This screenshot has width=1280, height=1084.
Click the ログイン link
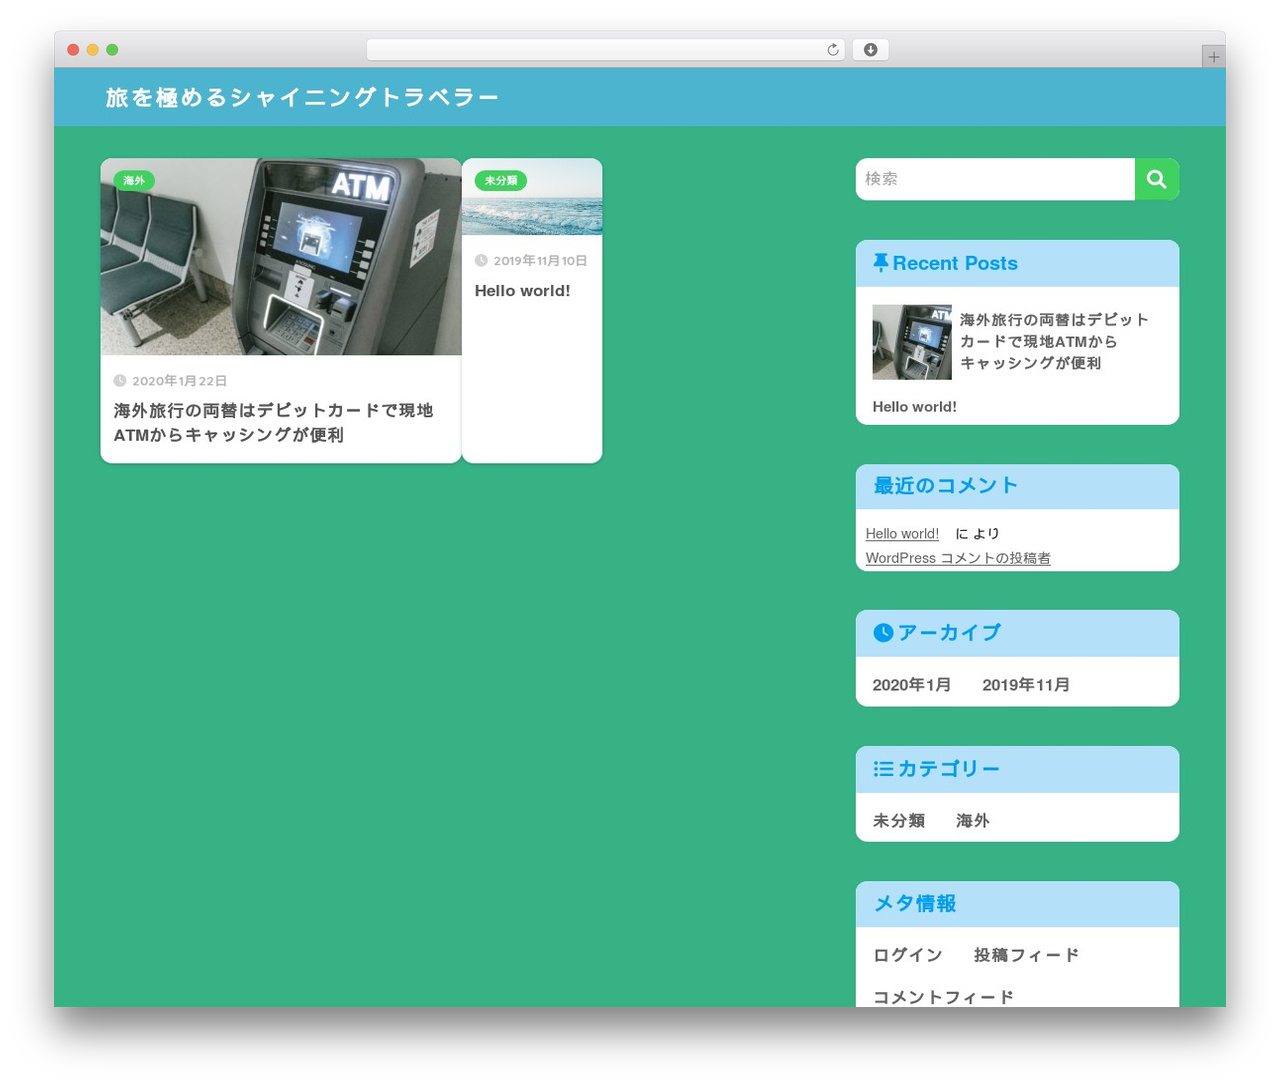click(x=908, y=955)
